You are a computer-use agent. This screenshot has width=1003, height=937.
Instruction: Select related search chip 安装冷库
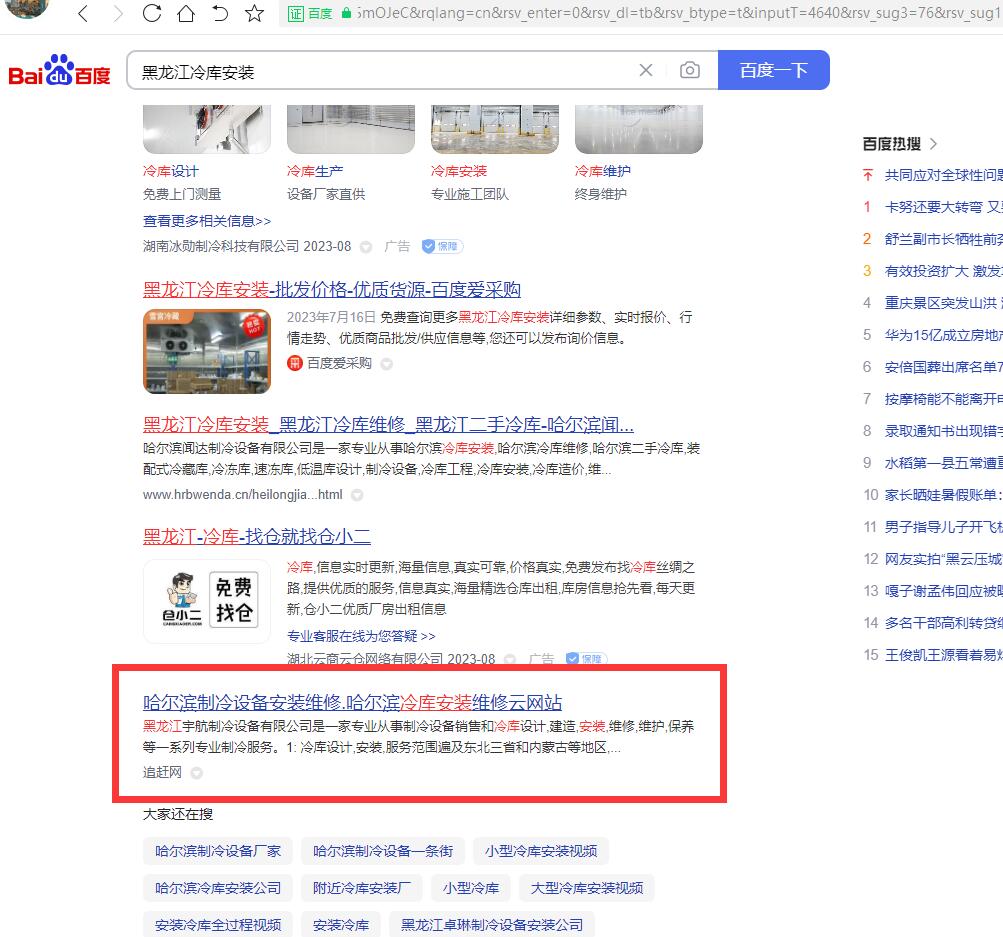coord(341,925)
